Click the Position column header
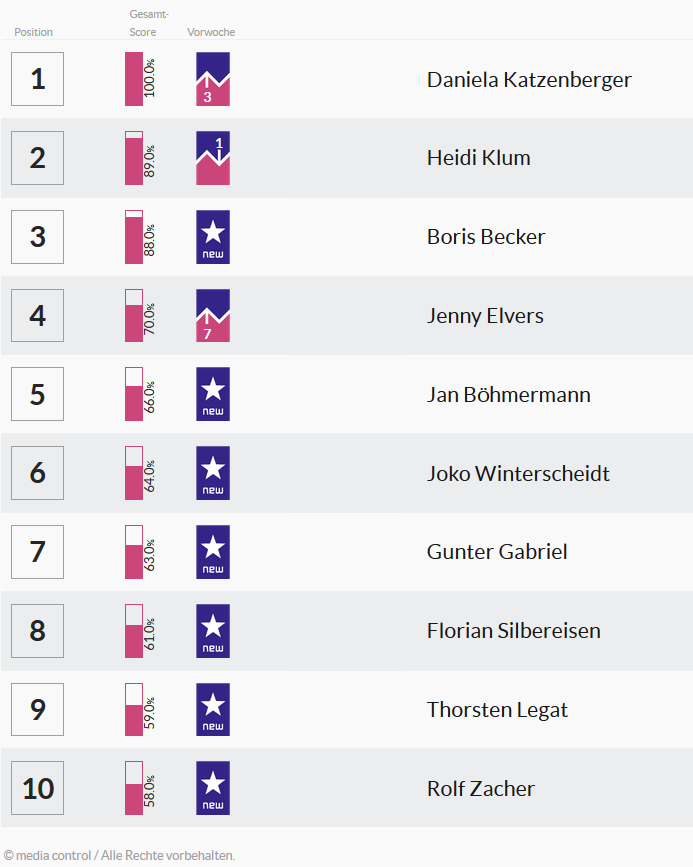This screenshot has width=693, height=867. [x=33, y=32]
